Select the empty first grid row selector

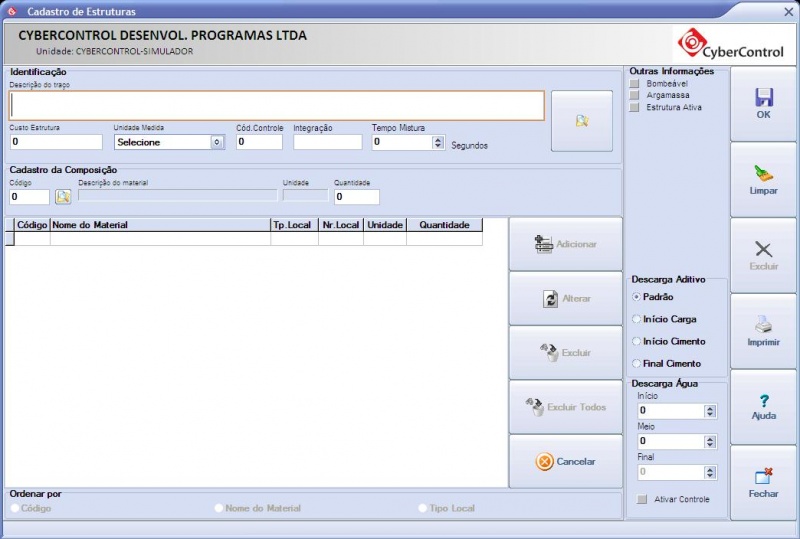tap(10, 238)
